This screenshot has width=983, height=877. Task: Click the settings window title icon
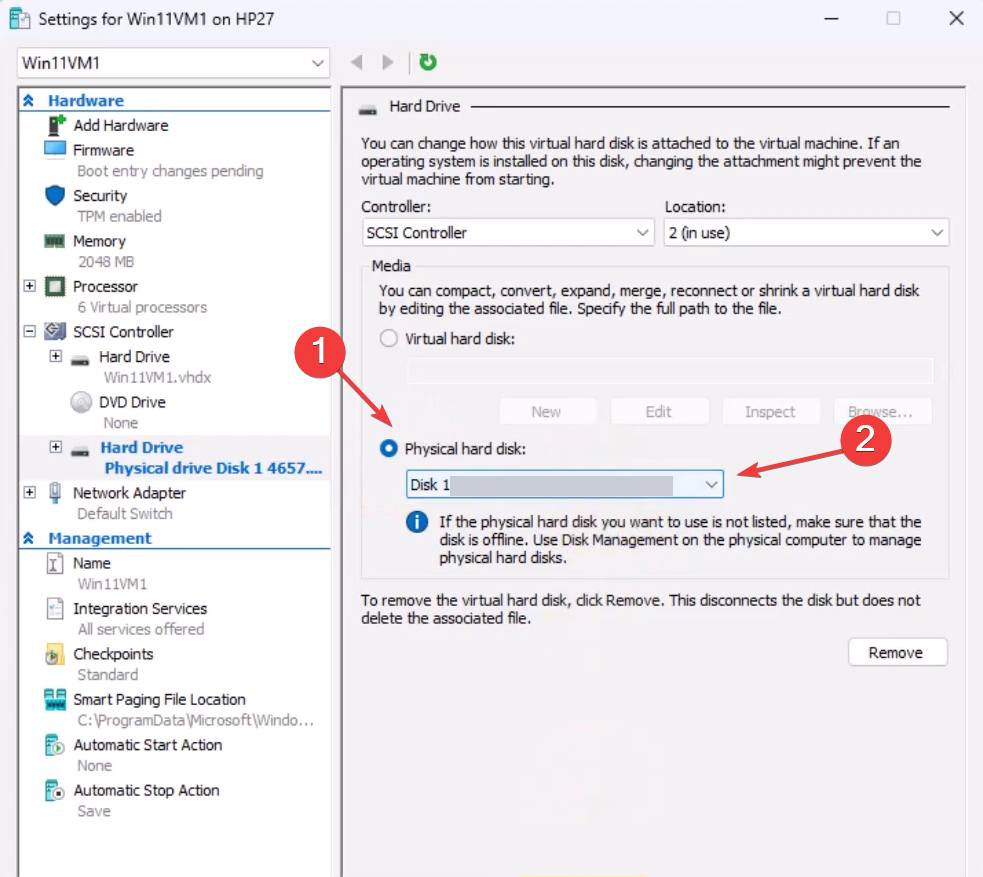[x=20, y=19]
